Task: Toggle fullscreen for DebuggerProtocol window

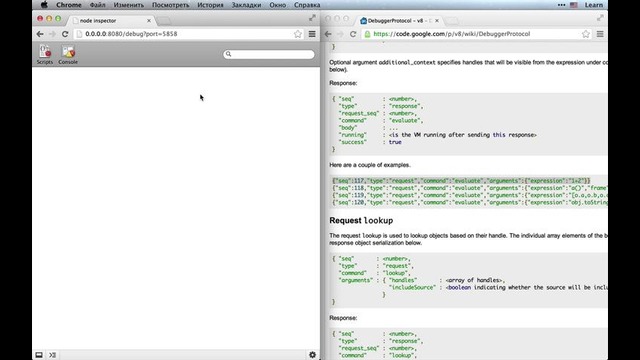Action: point(600,18)
